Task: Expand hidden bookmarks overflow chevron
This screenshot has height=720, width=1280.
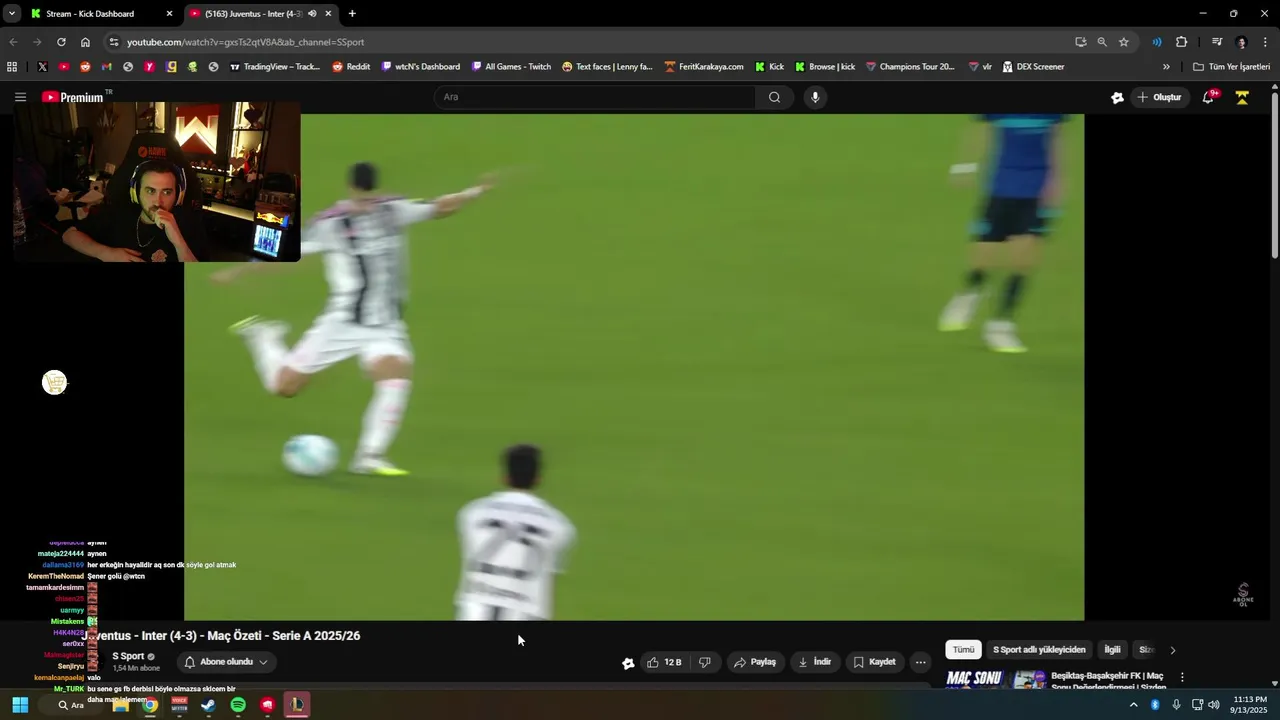Action: tap(1166, 67)
